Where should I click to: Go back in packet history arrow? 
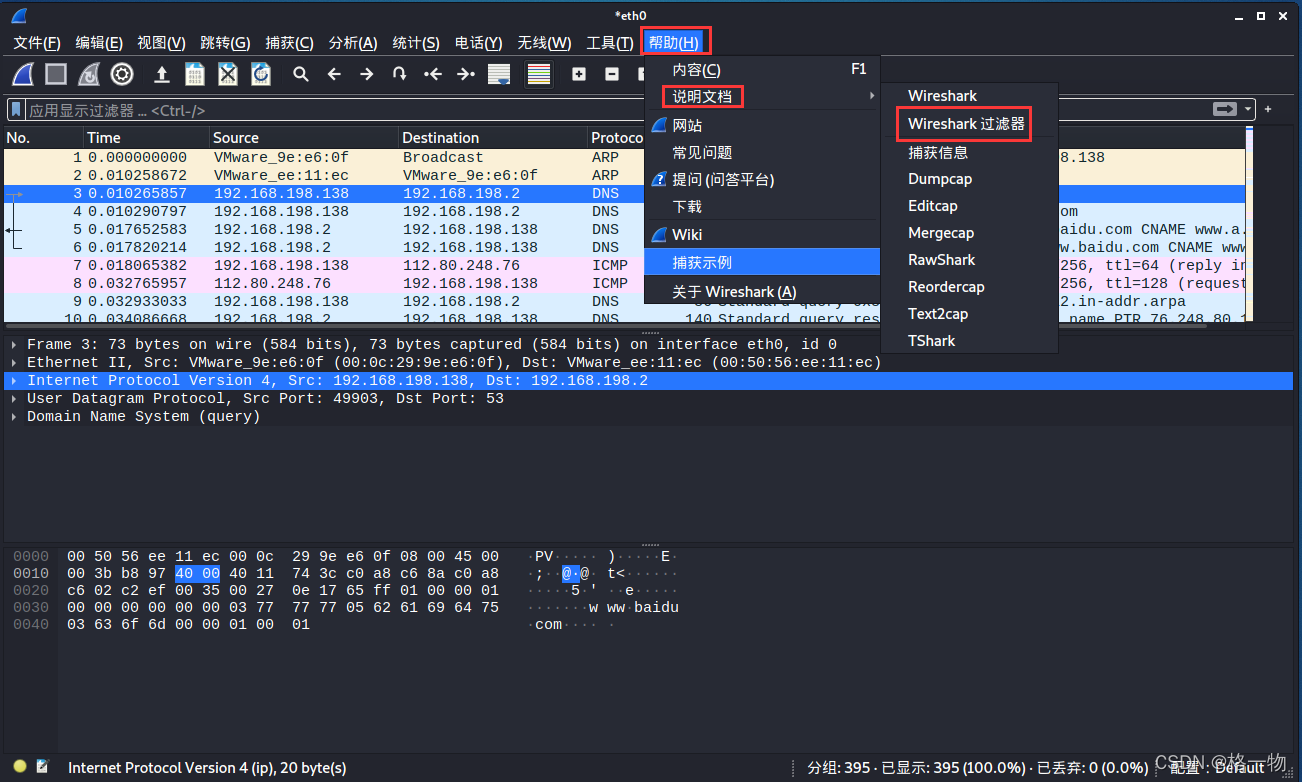click(x=334, y=74)
